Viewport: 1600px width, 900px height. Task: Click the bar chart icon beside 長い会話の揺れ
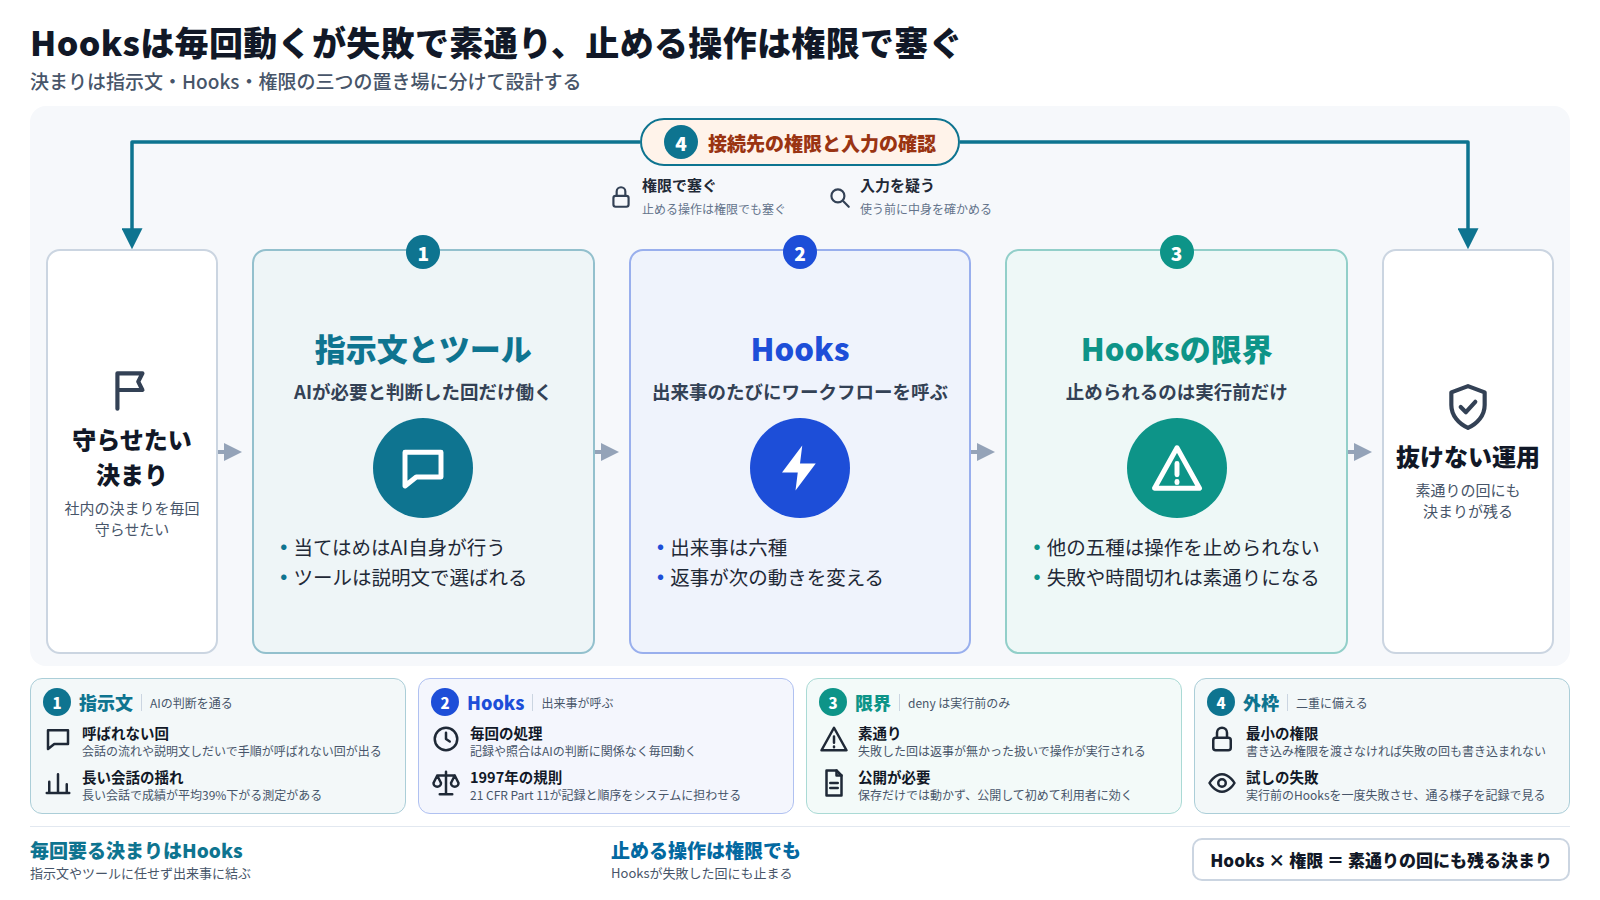pos(58,784)
